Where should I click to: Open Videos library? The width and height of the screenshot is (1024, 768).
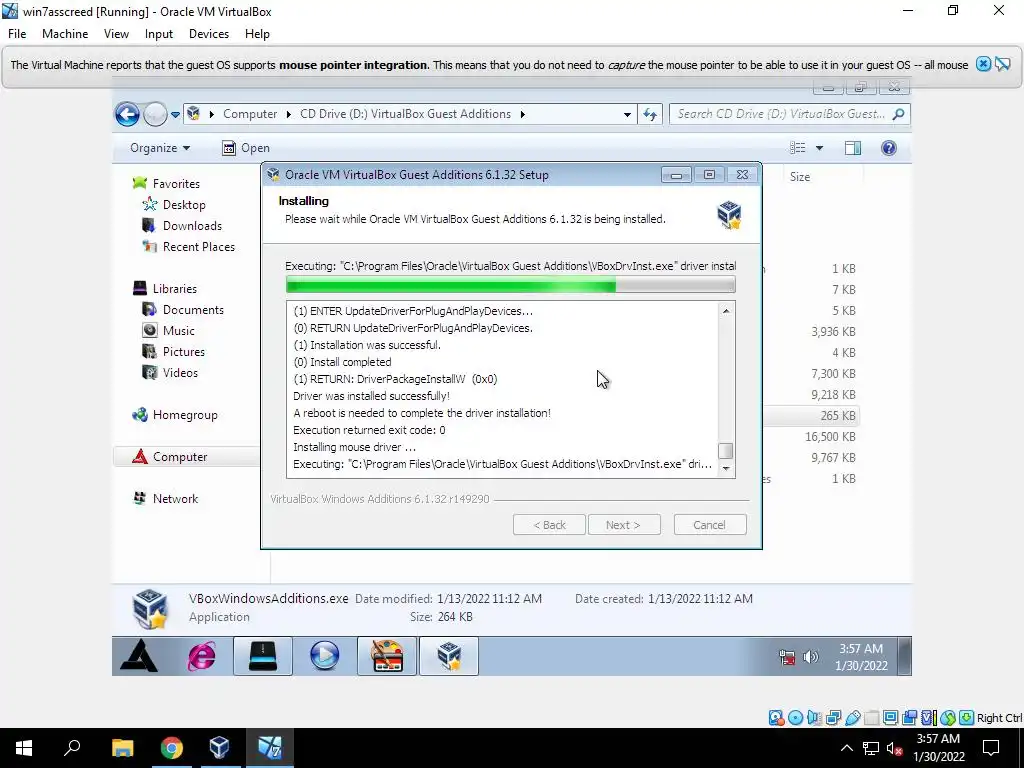tap(180, 372)
